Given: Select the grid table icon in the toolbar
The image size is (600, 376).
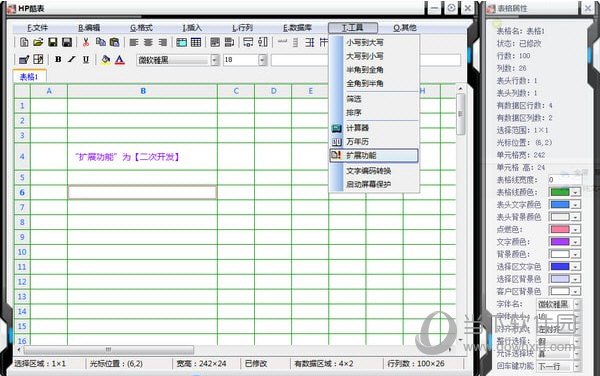Looking at the screenshot, I should (x=196, y=42).
